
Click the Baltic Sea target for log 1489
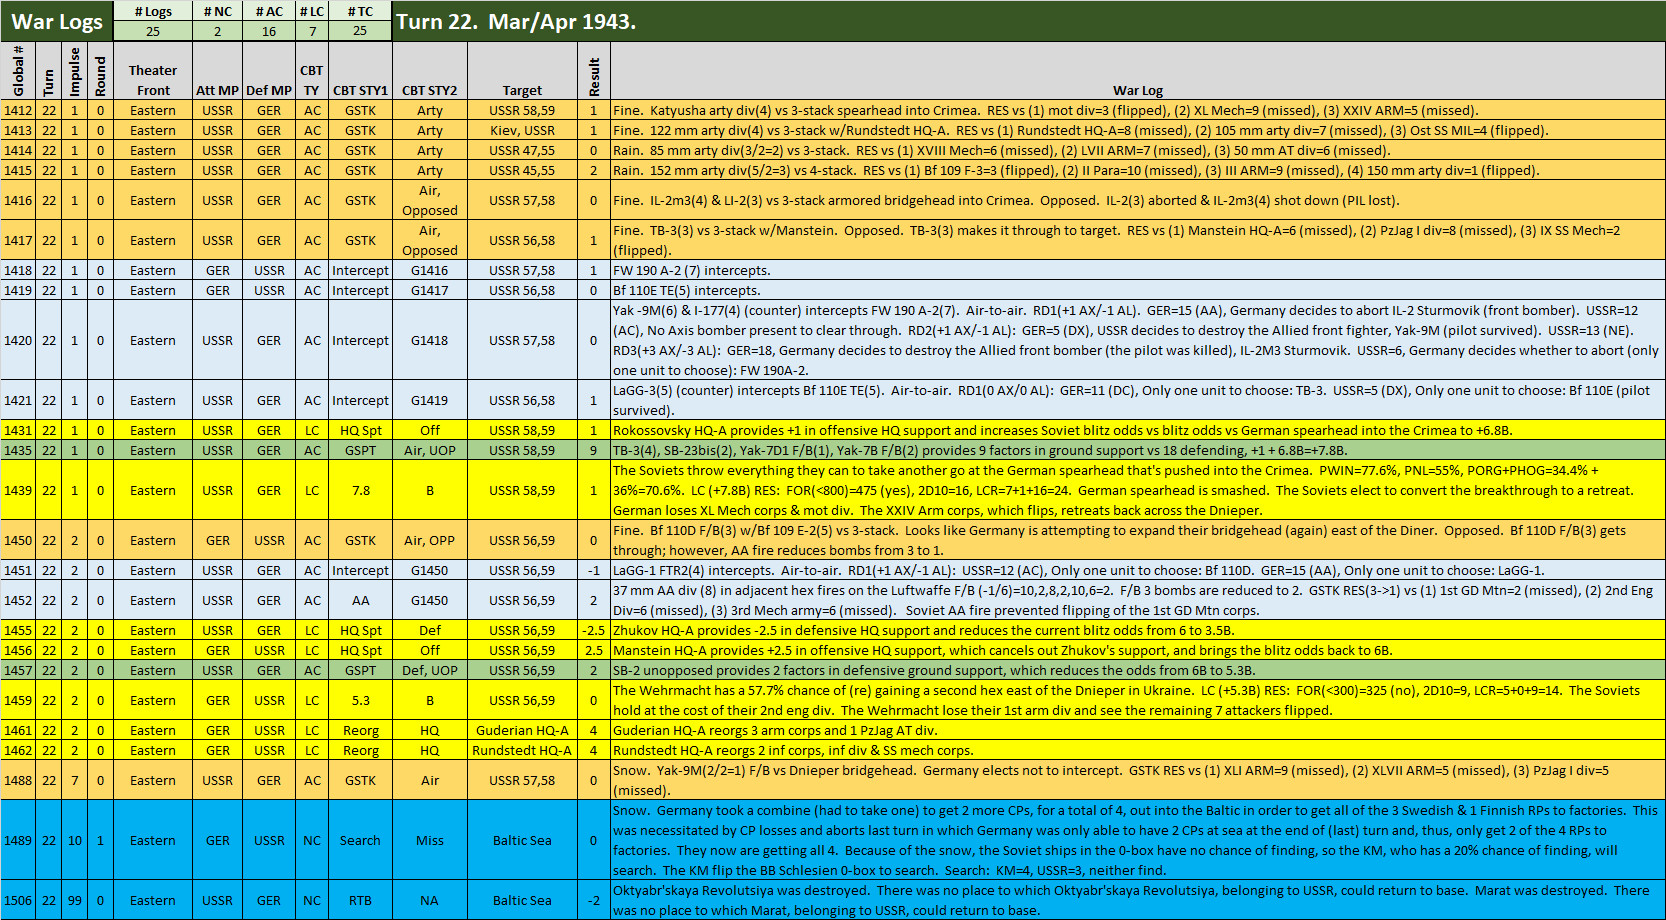(522, 840)
